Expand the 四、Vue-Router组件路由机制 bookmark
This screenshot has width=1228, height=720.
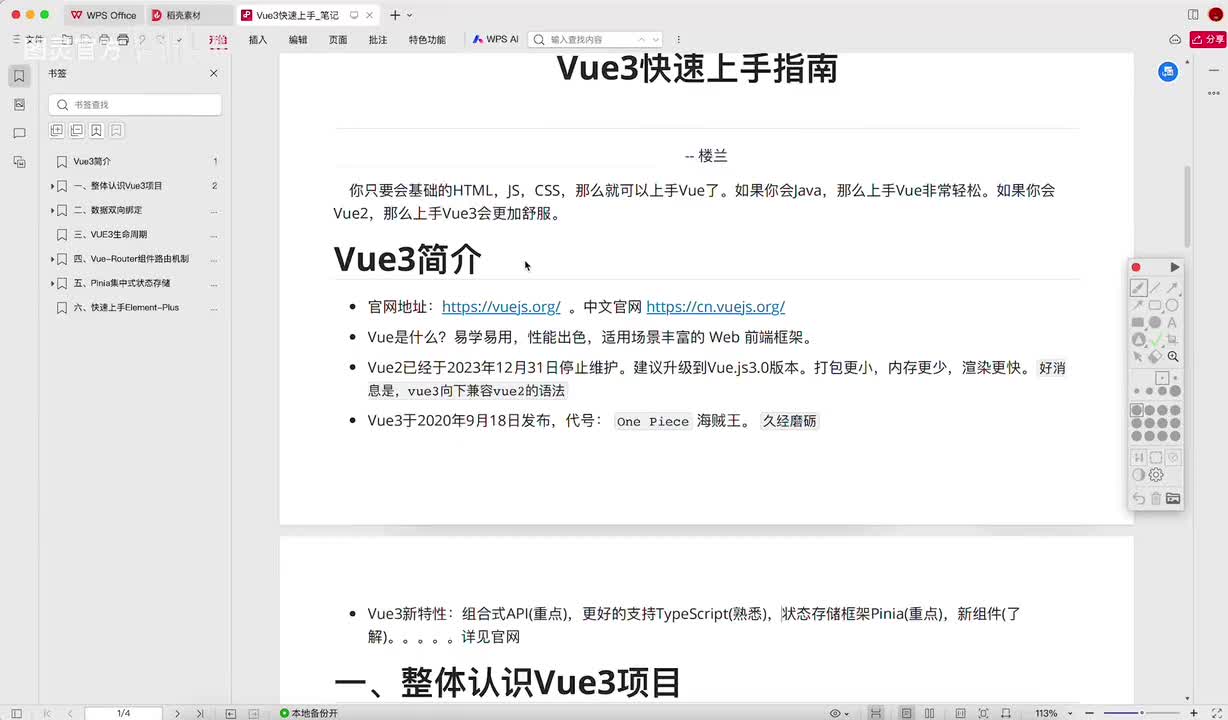pyautogui.click(x=52, y=259)
